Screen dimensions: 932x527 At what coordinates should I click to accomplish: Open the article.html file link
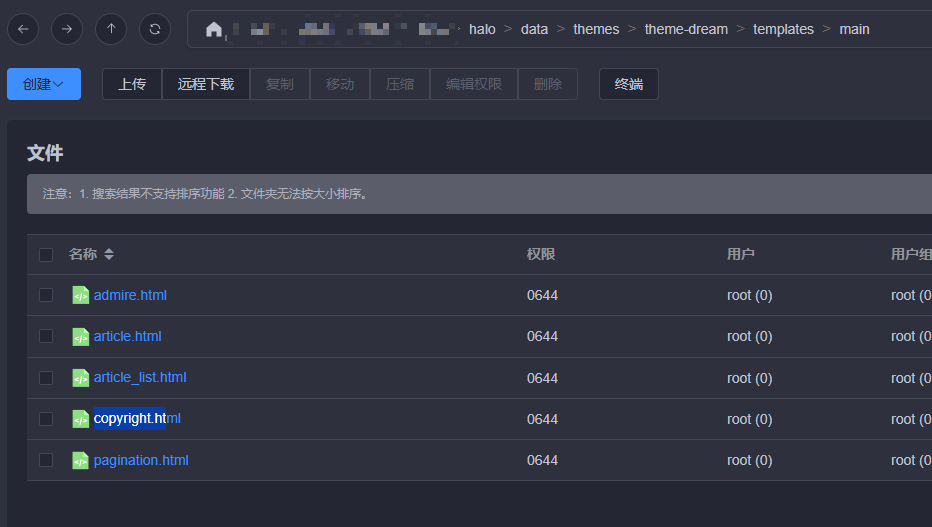127,336
